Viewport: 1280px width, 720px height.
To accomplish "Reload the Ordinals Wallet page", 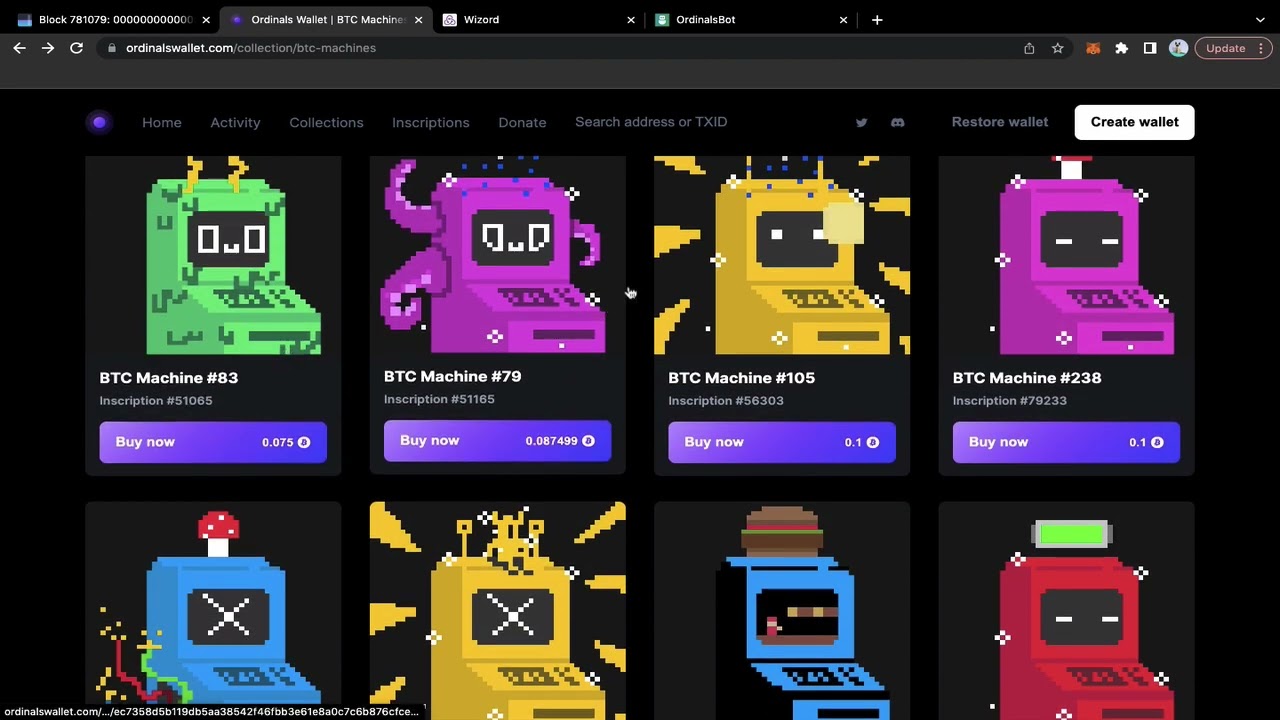I will [76, 48].
